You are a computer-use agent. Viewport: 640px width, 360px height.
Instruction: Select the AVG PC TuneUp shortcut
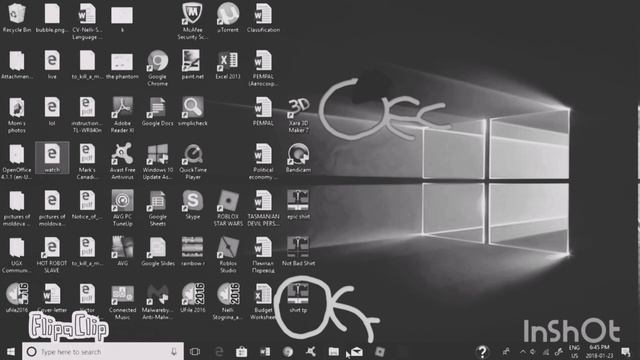coord(122,208)
